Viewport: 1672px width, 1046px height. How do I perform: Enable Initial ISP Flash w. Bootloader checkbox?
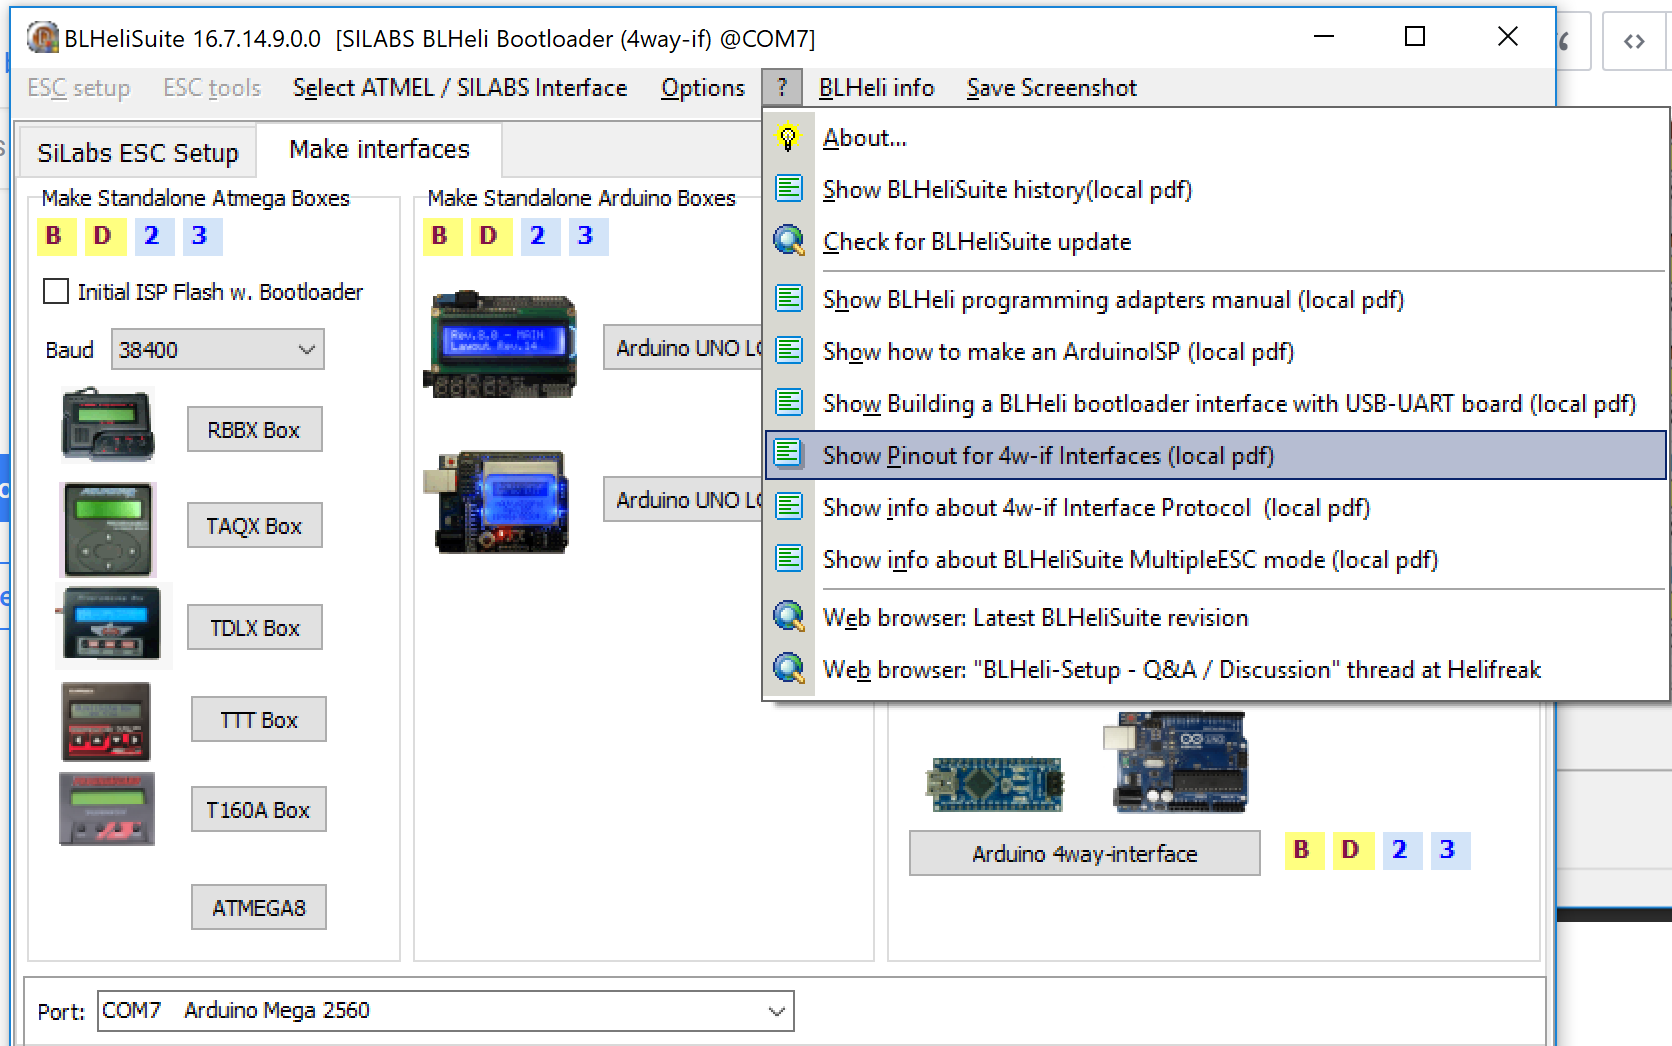[x=56, y=292]
